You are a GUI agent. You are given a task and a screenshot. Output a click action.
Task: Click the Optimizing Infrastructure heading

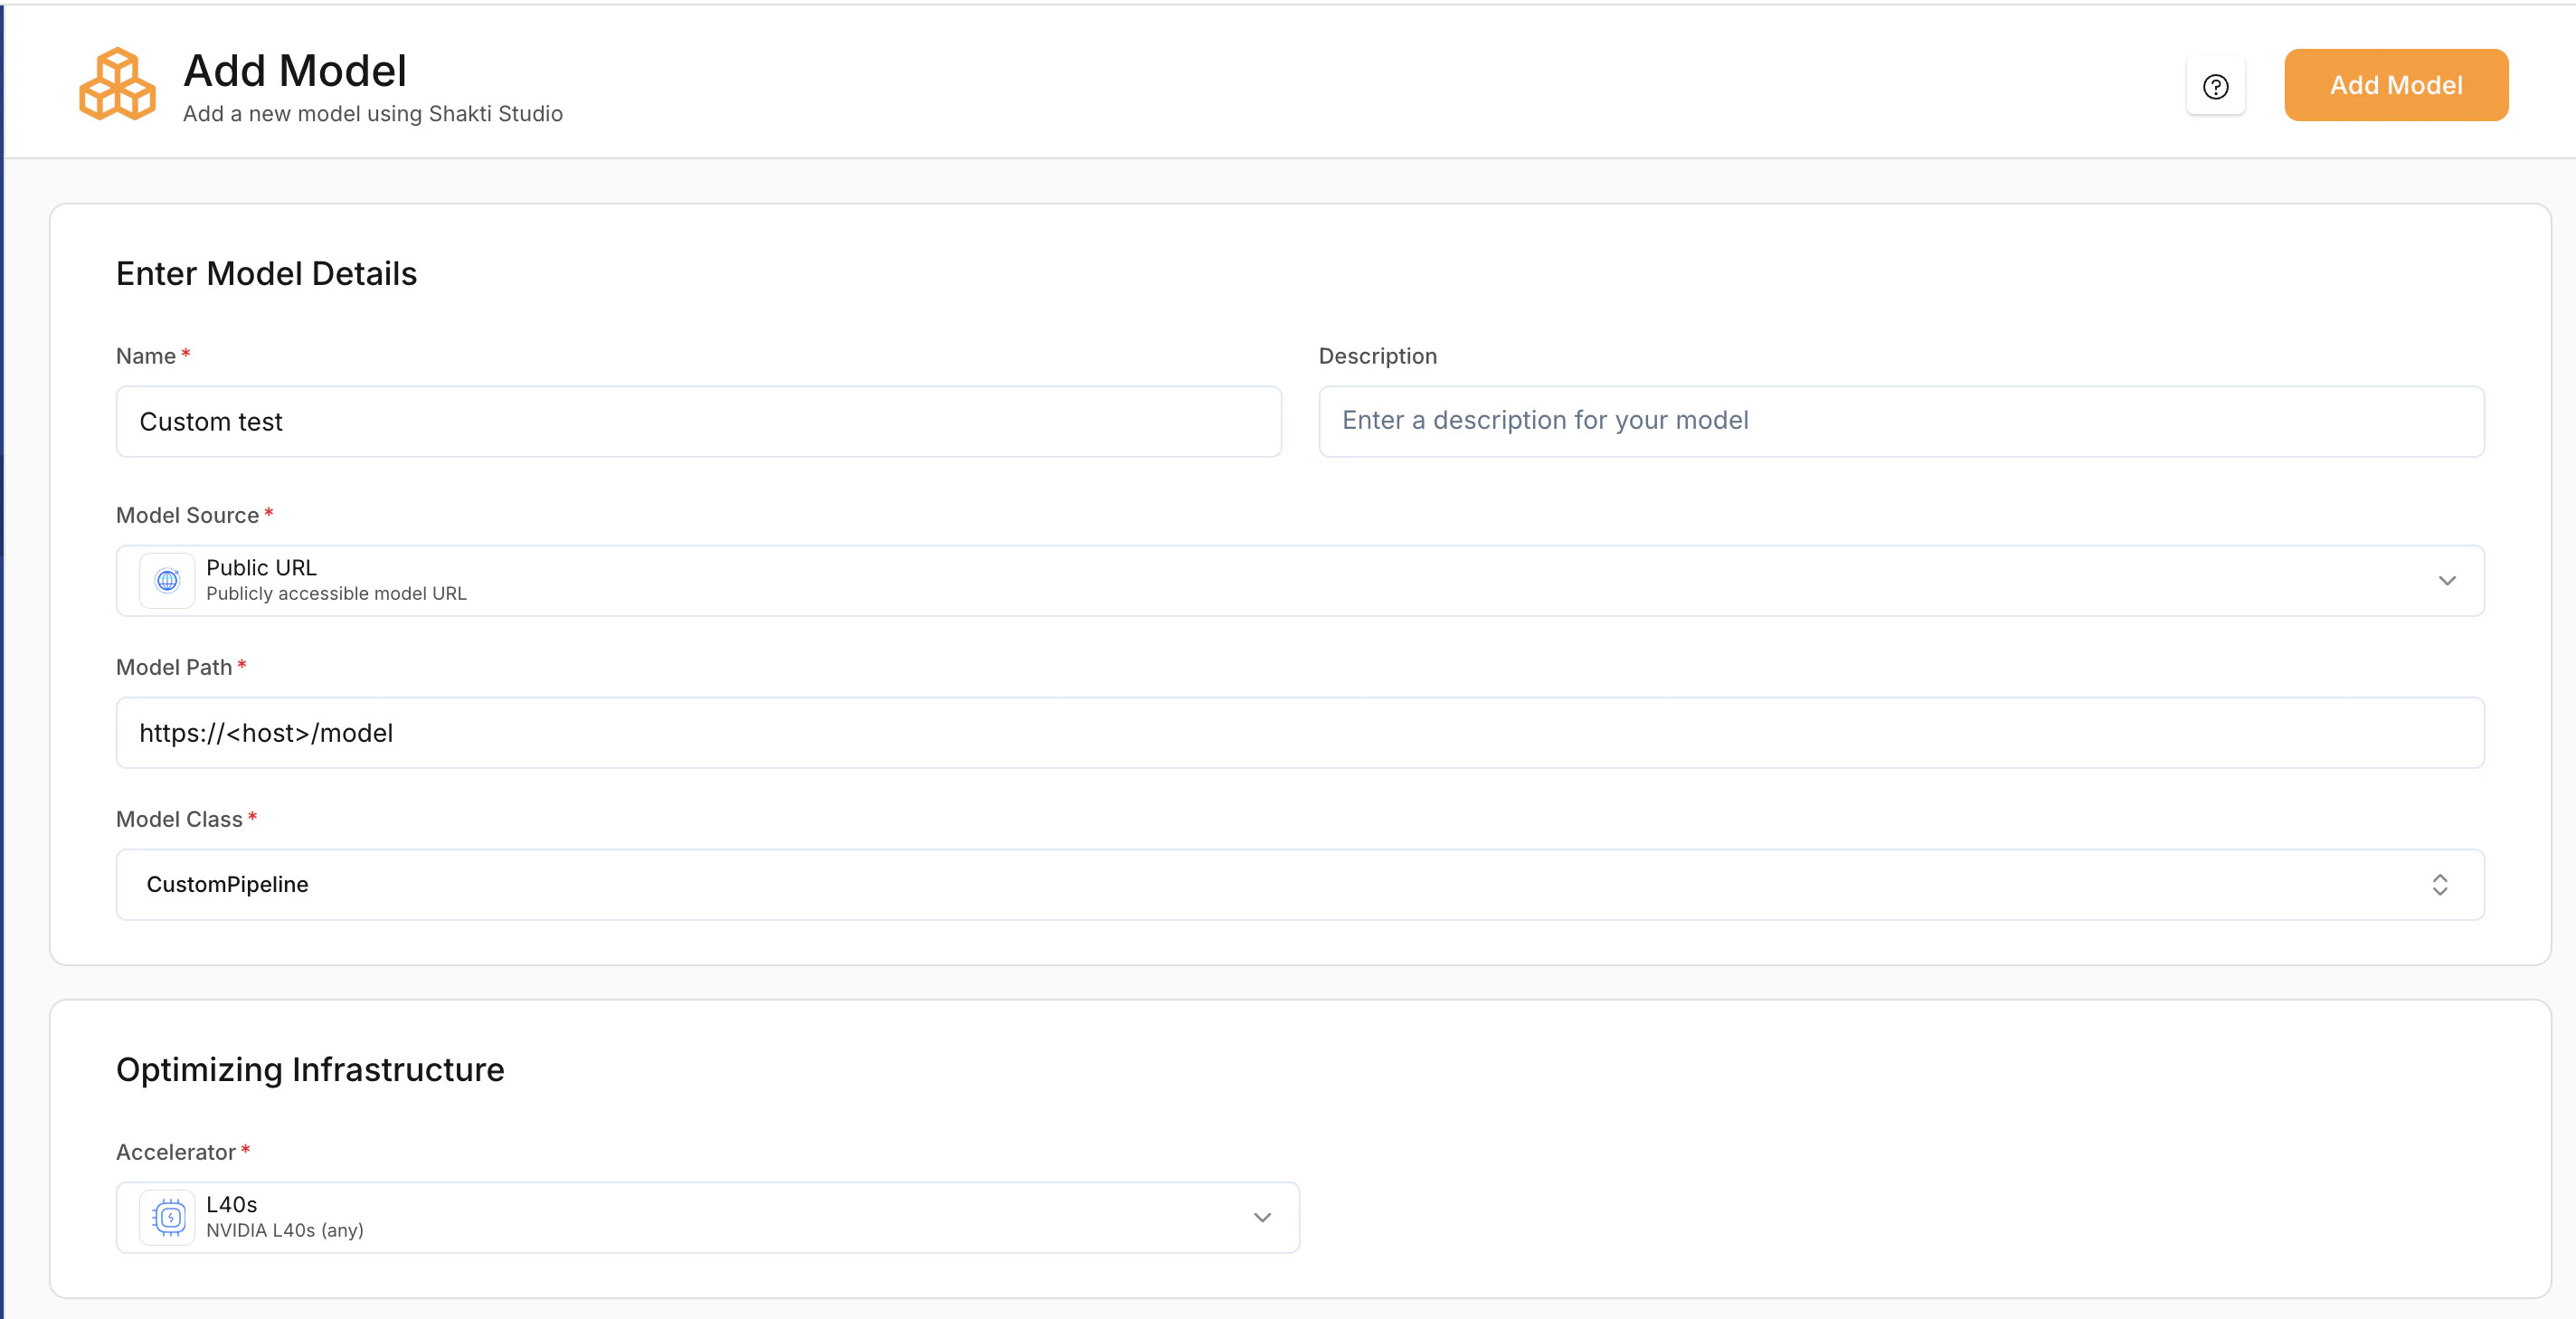click(310, 1070)
